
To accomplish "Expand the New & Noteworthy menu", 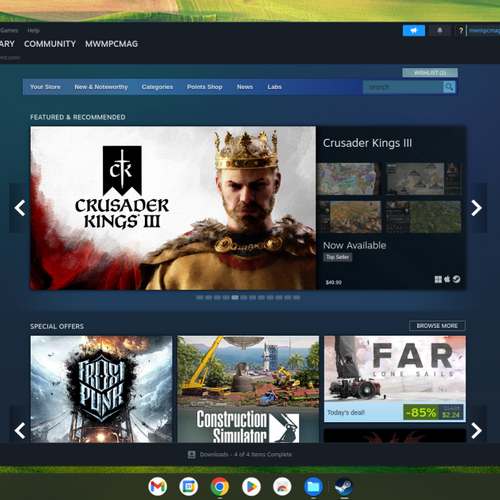I will [101, 87].
